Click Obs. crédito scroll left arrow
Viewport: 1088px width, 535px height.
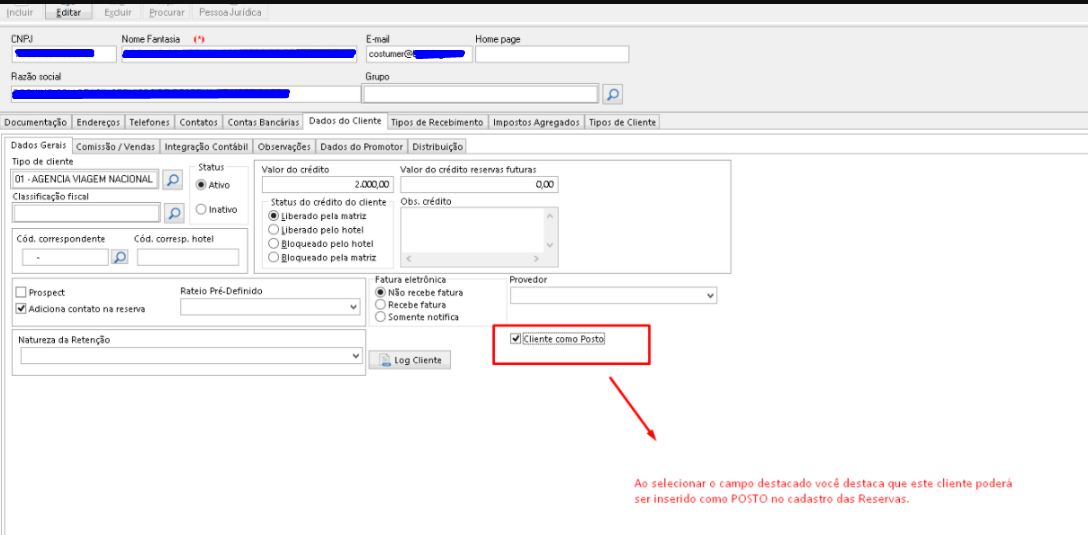[408, 259]
